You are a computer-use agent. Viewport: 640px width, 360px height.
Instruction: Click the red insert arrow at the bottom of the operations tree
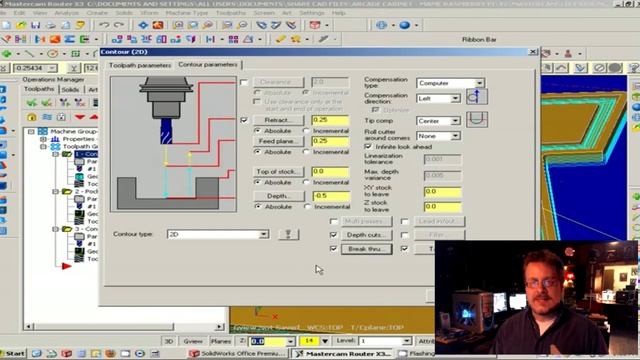click(x=67, y=266)
